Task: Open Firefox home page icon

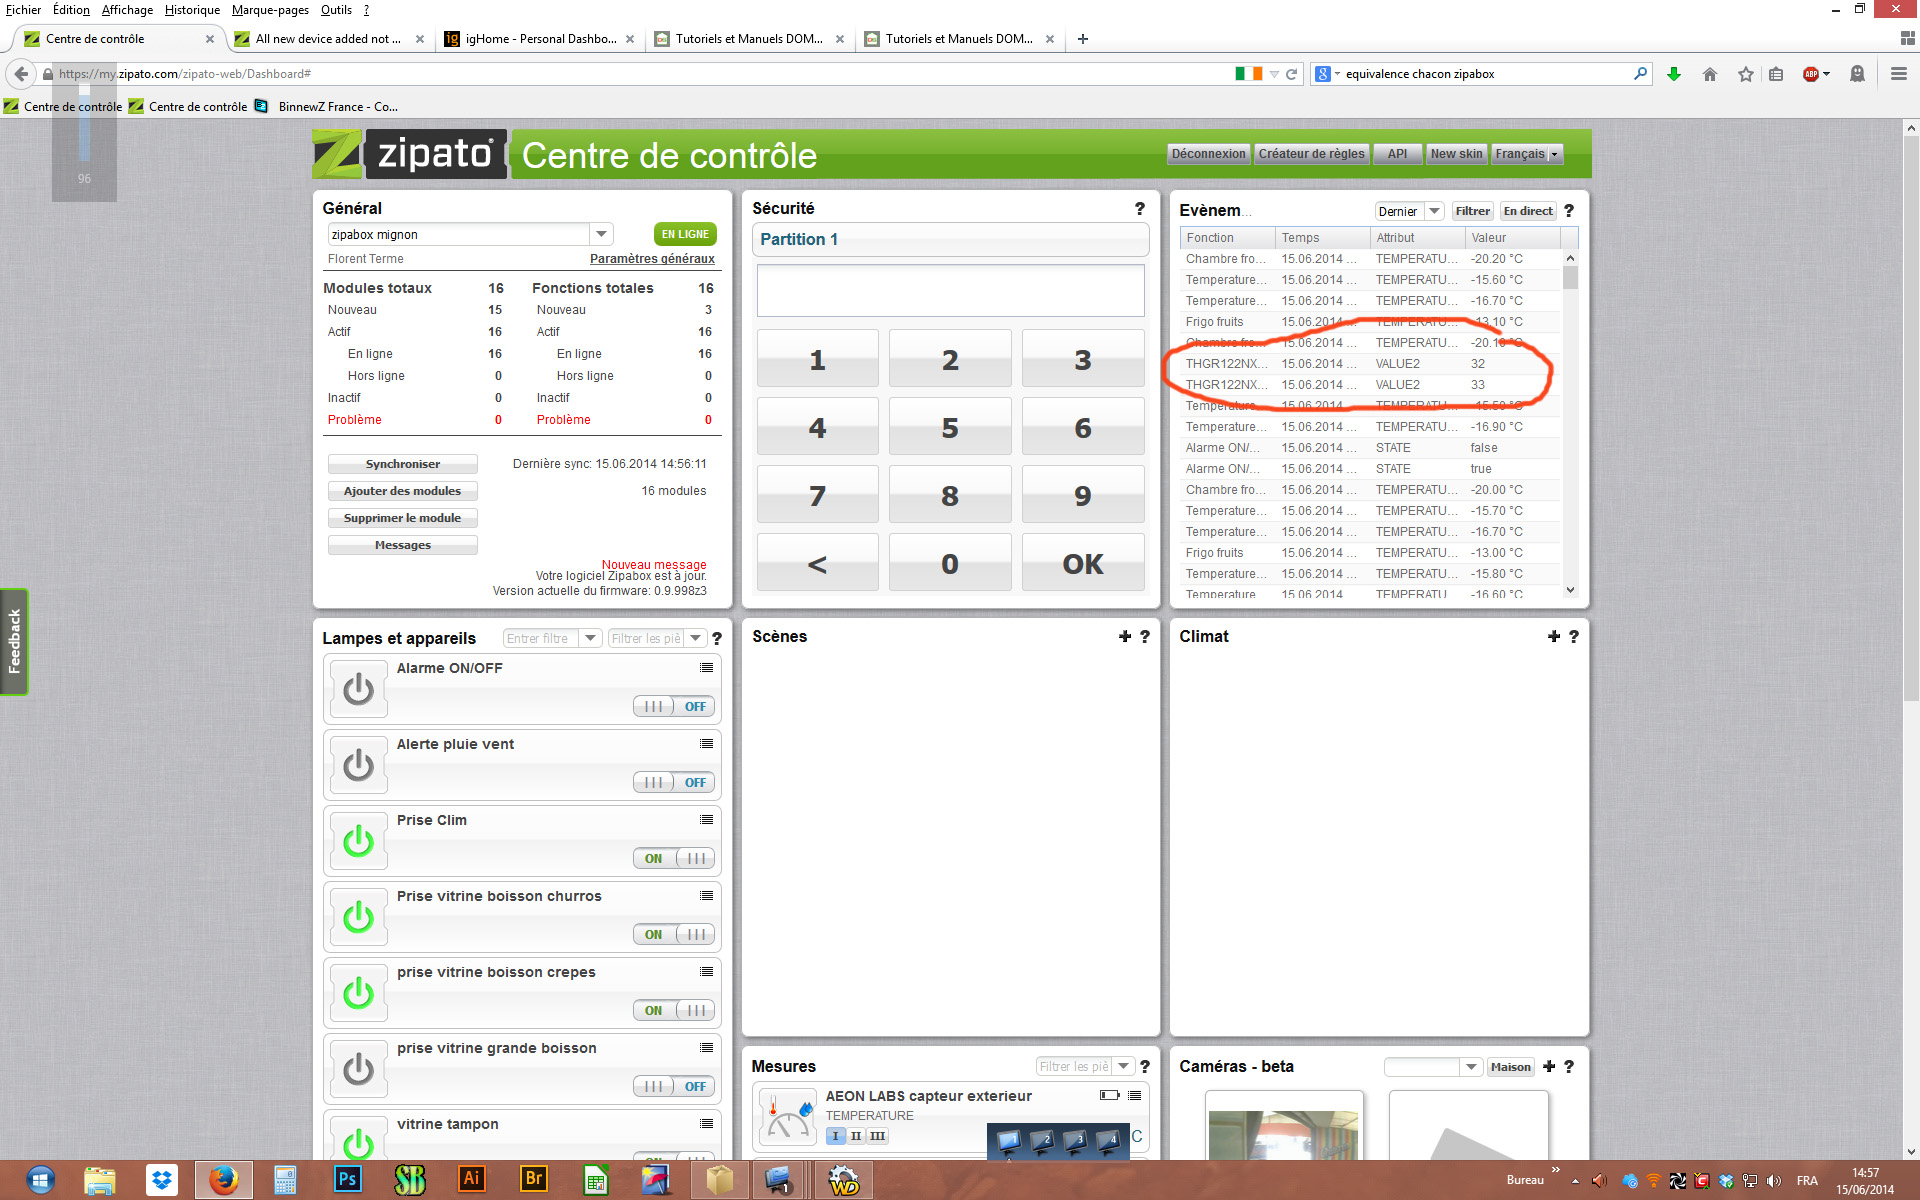Action: (1710, 74)
